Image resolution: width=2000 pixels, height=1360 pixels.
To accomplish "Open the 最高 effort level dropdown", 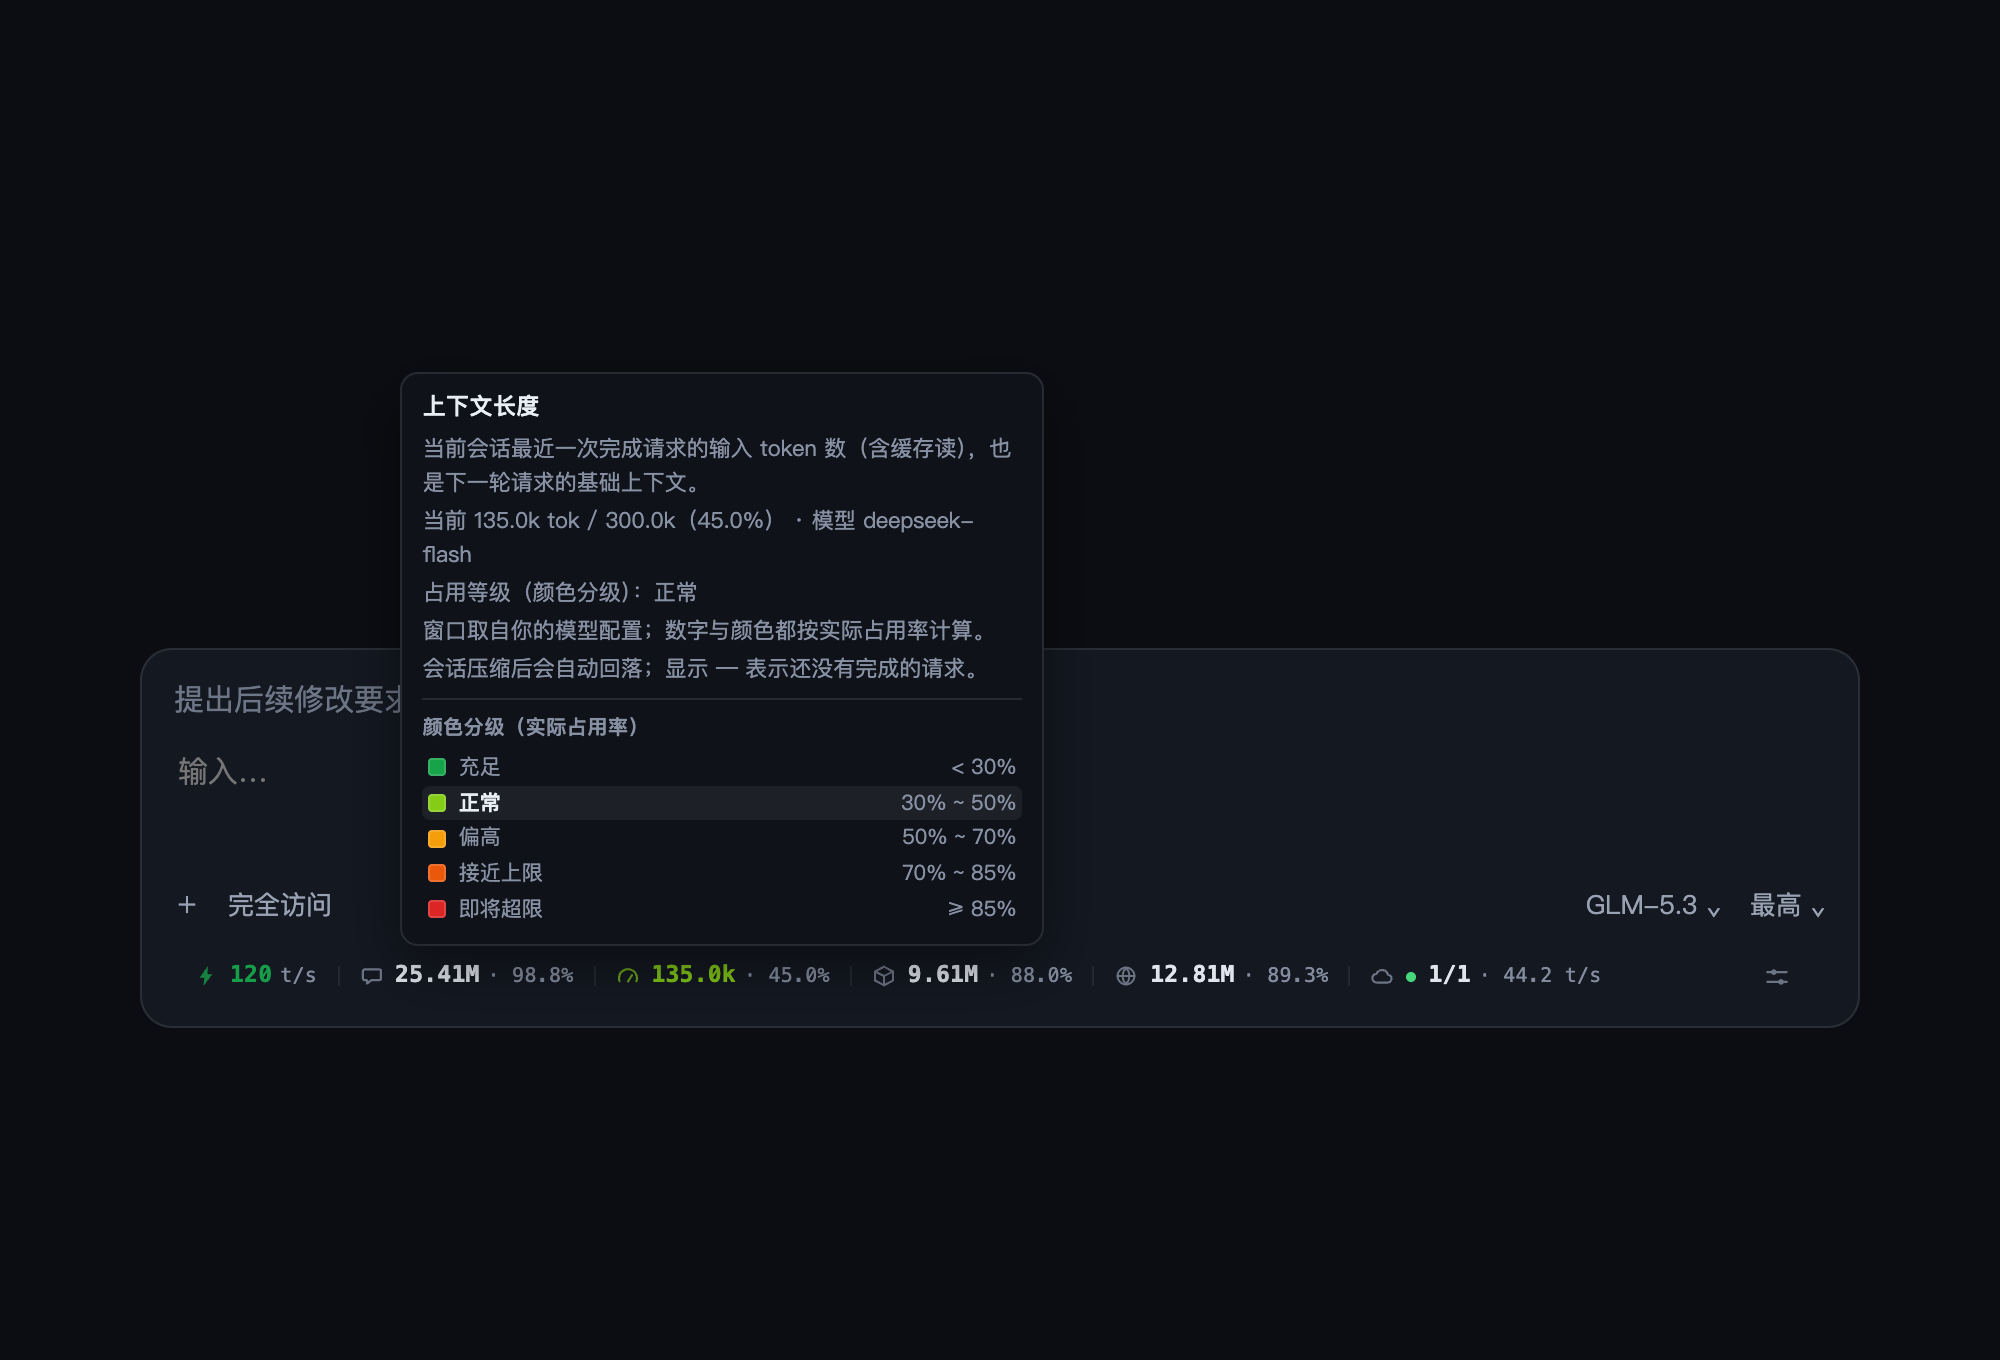I will point(1787,906).
